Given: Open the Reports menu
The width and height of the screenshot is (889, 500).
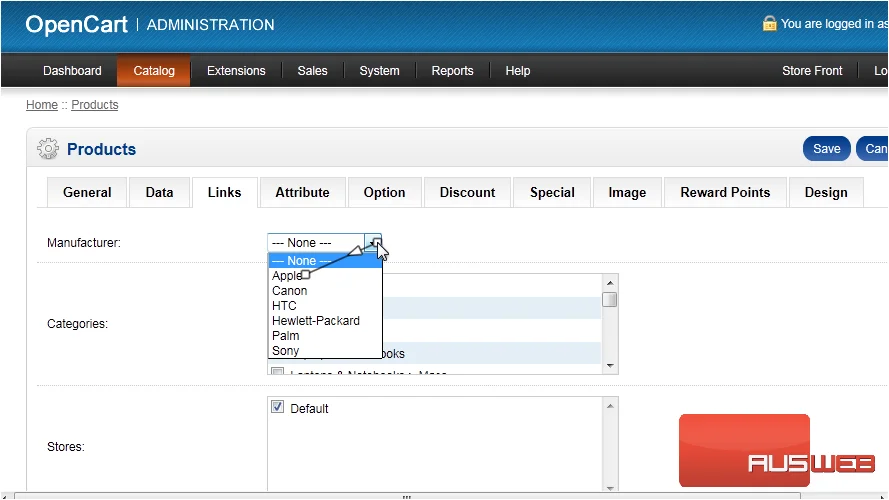Looking at the screenshot, I should click(452, 71).
